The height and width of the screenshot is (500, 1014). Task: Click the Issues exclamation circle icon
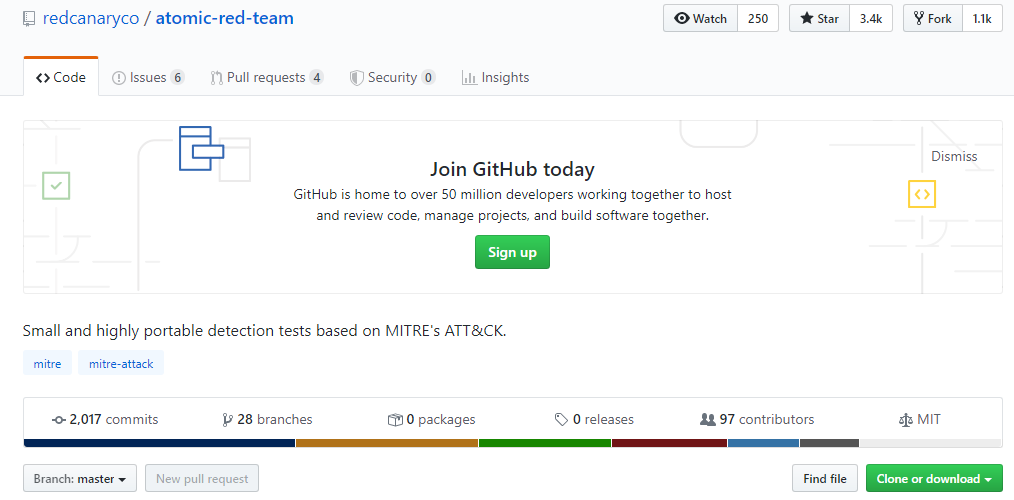coord(119,78)
